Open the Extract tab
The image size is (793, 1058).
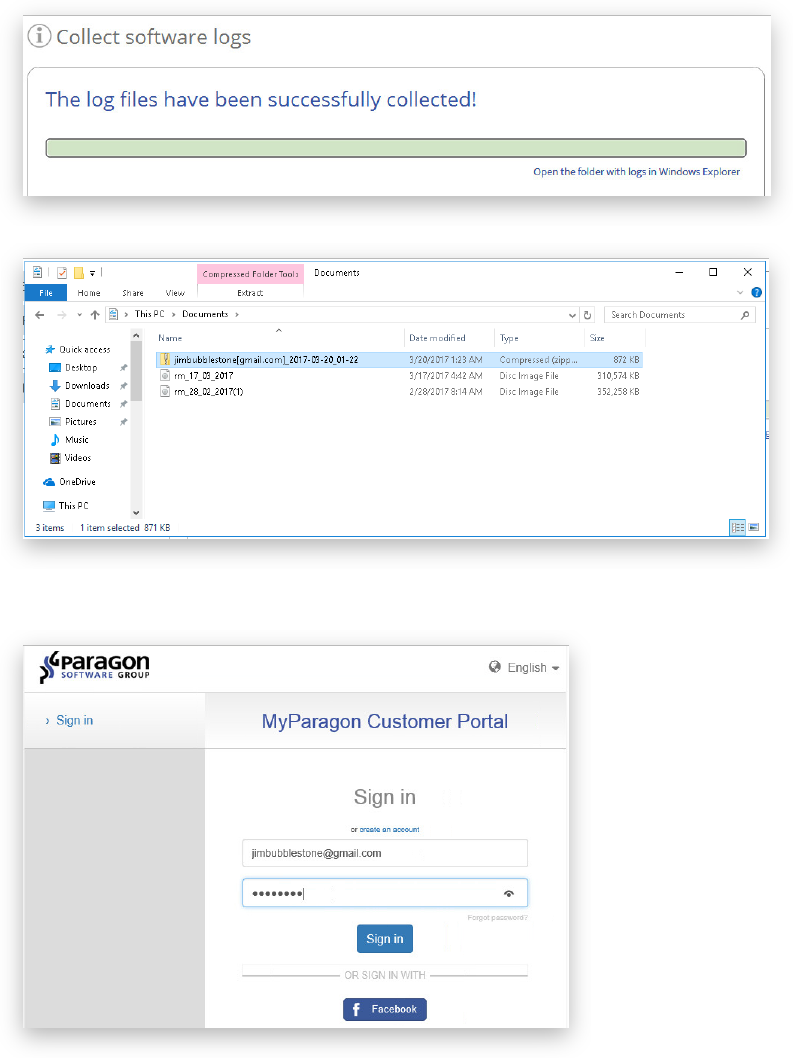pyautogui.click(x=250, y=293)
